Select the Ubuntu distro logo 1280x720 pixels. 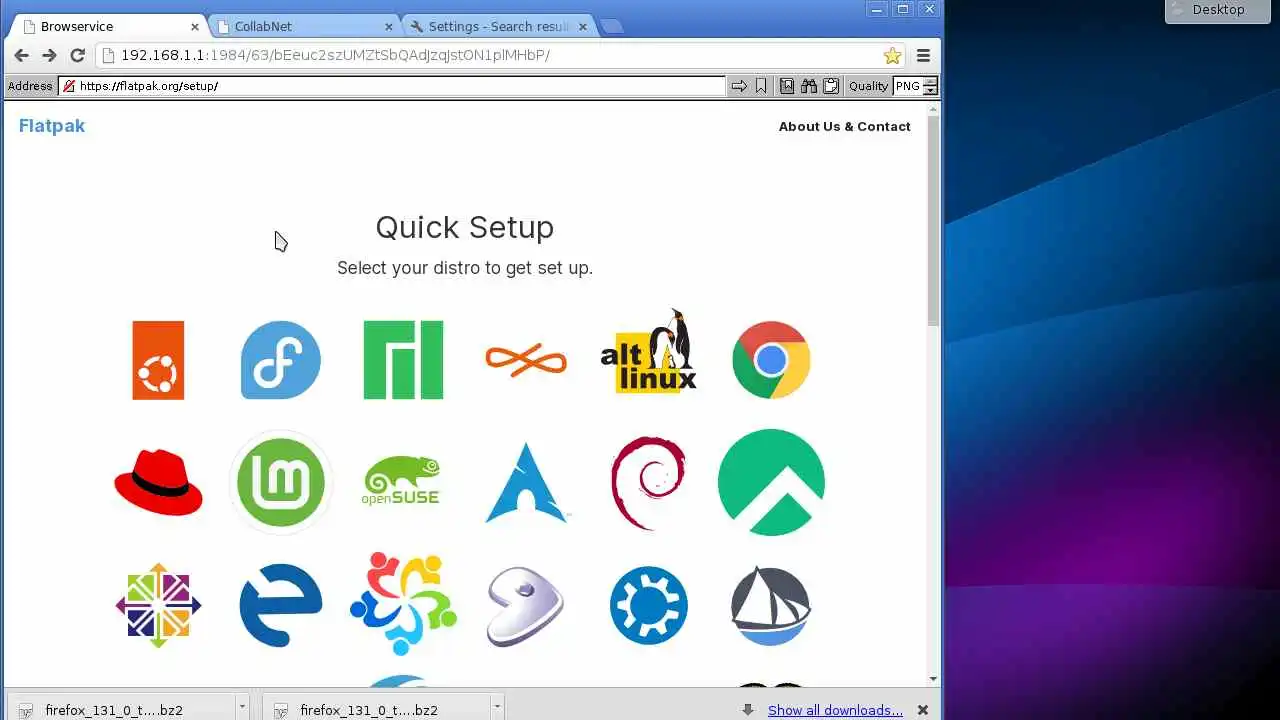pos(158,360)
